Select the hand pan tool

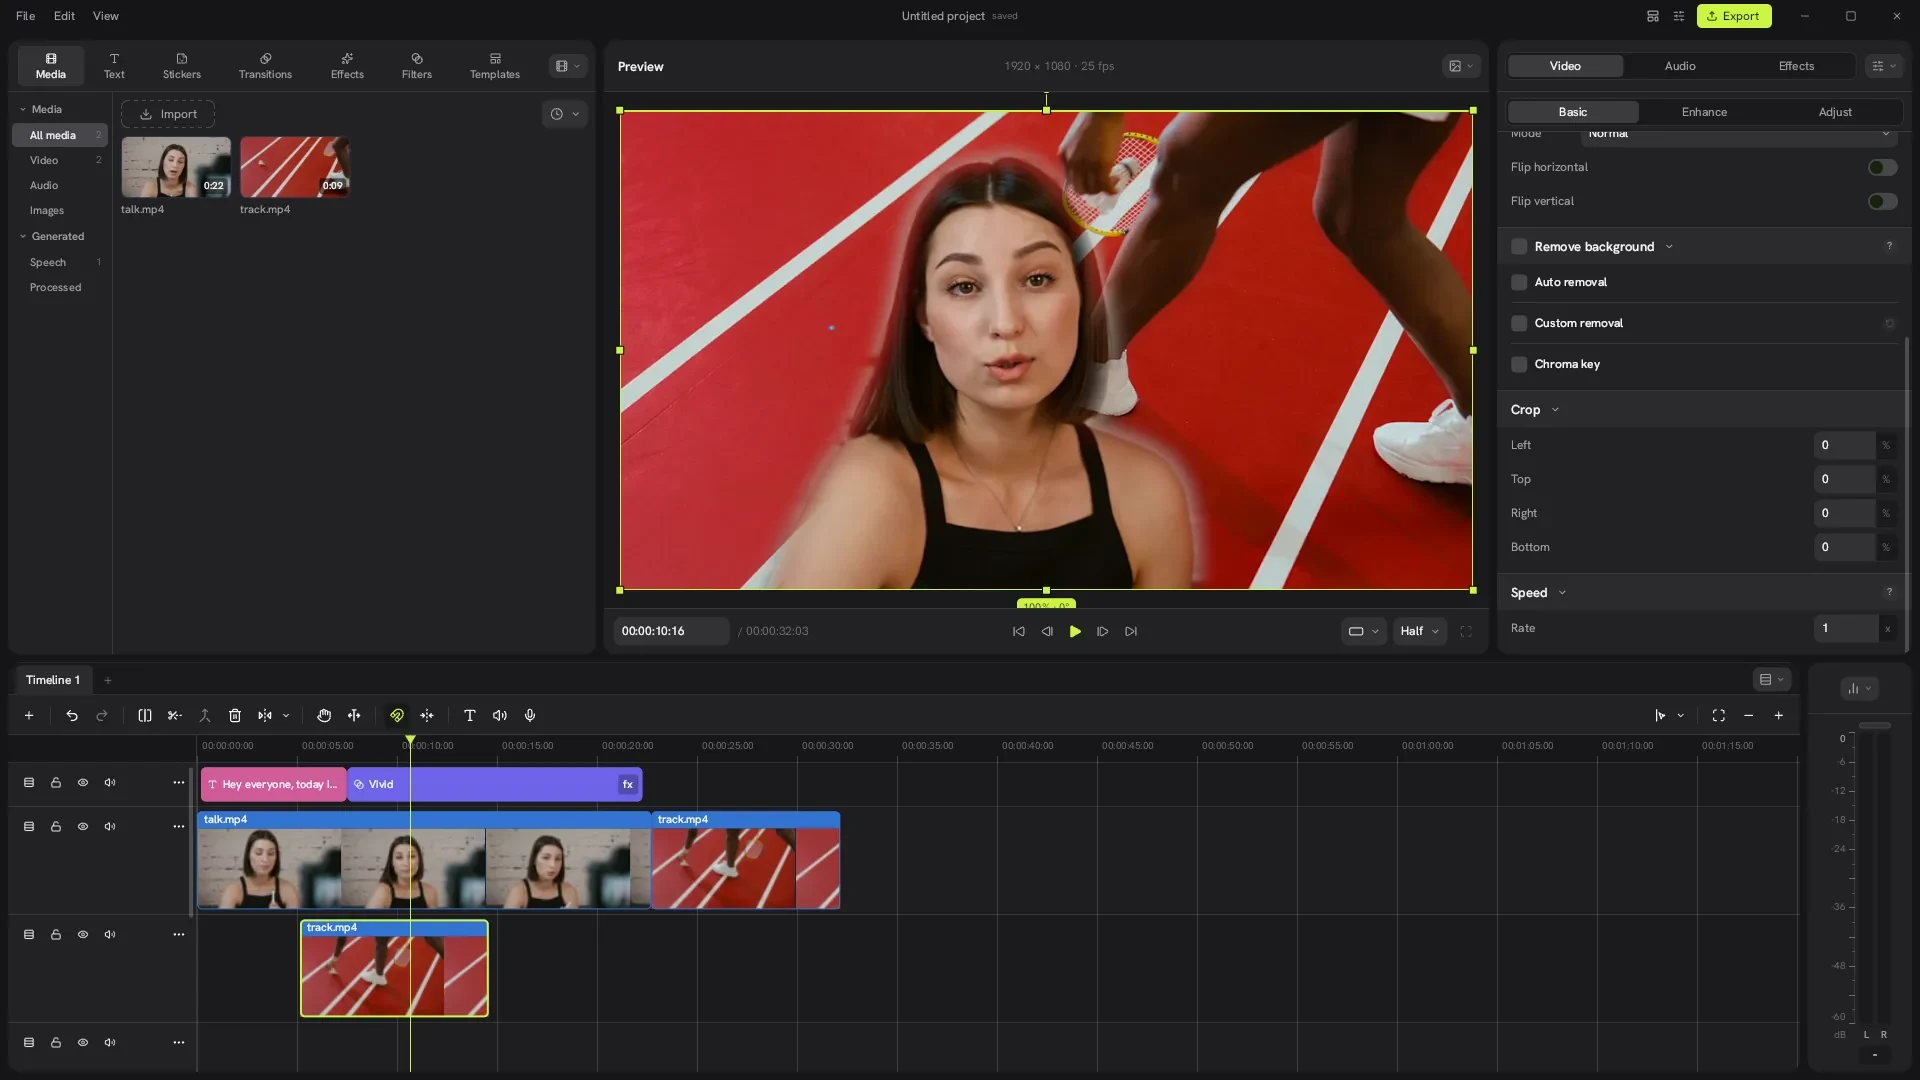pos(324,716)
